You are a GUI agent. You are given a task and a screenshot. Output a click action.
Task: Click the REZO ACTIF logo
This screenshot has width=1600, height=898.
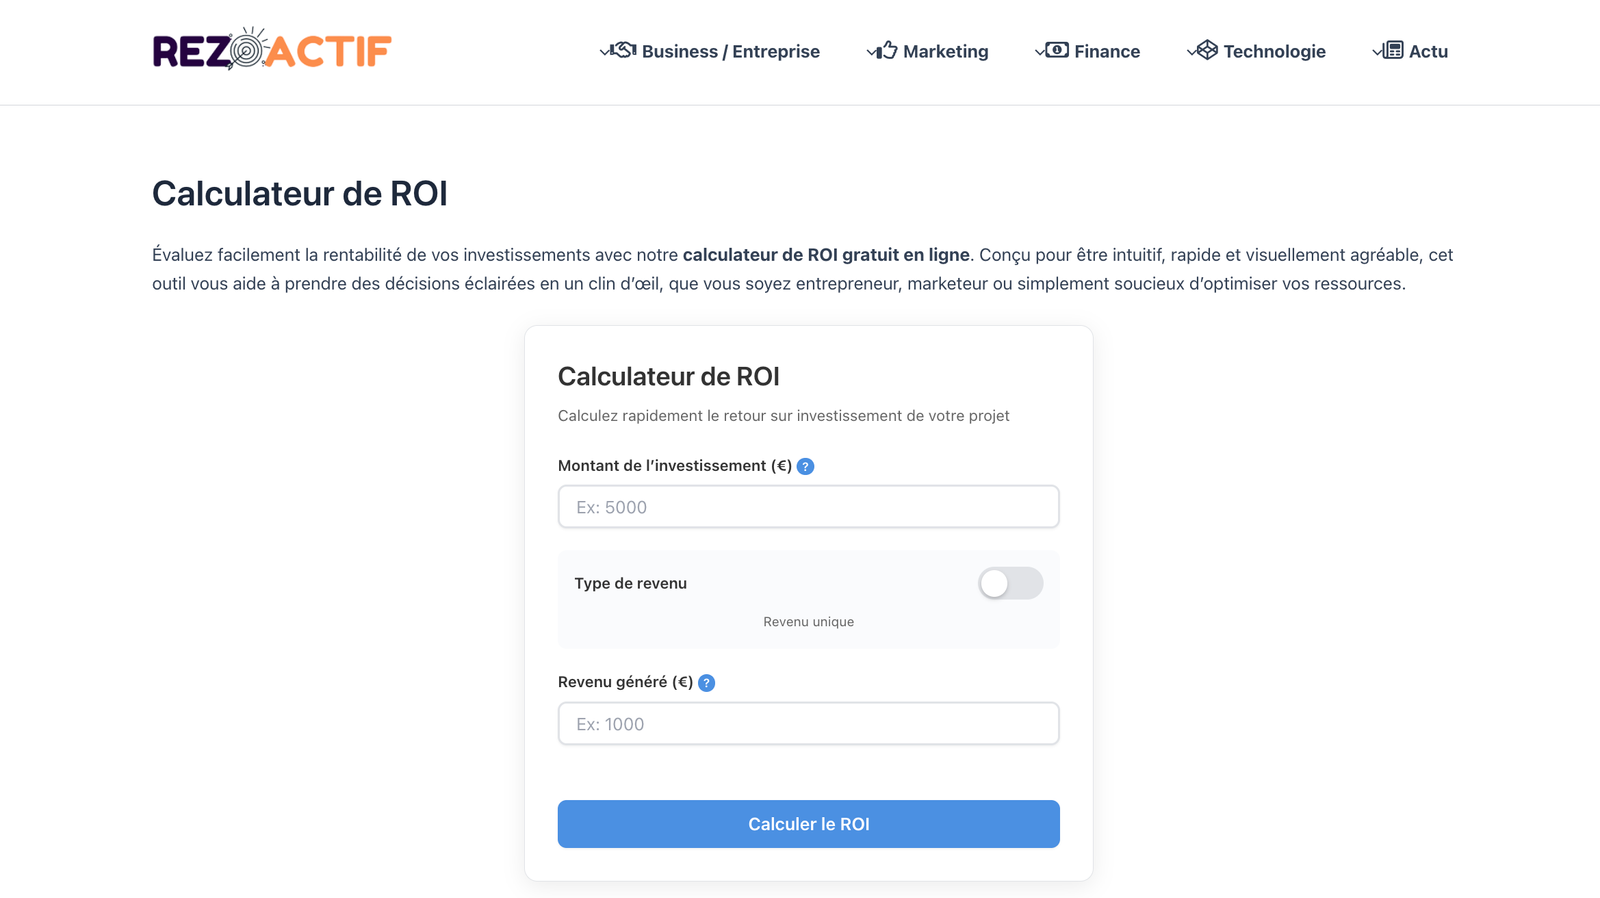point(271,51)
